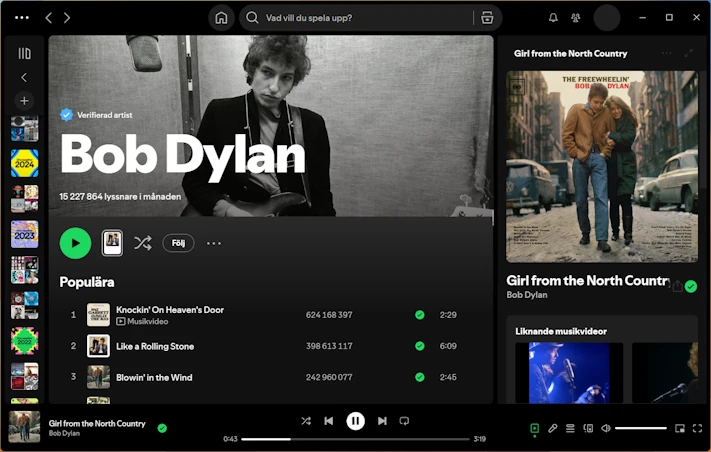Open the 2022 playlist thumbnail in sidebar
This screenshot has width=711, height=452.
pyautogui.click(x=24, y=341)
